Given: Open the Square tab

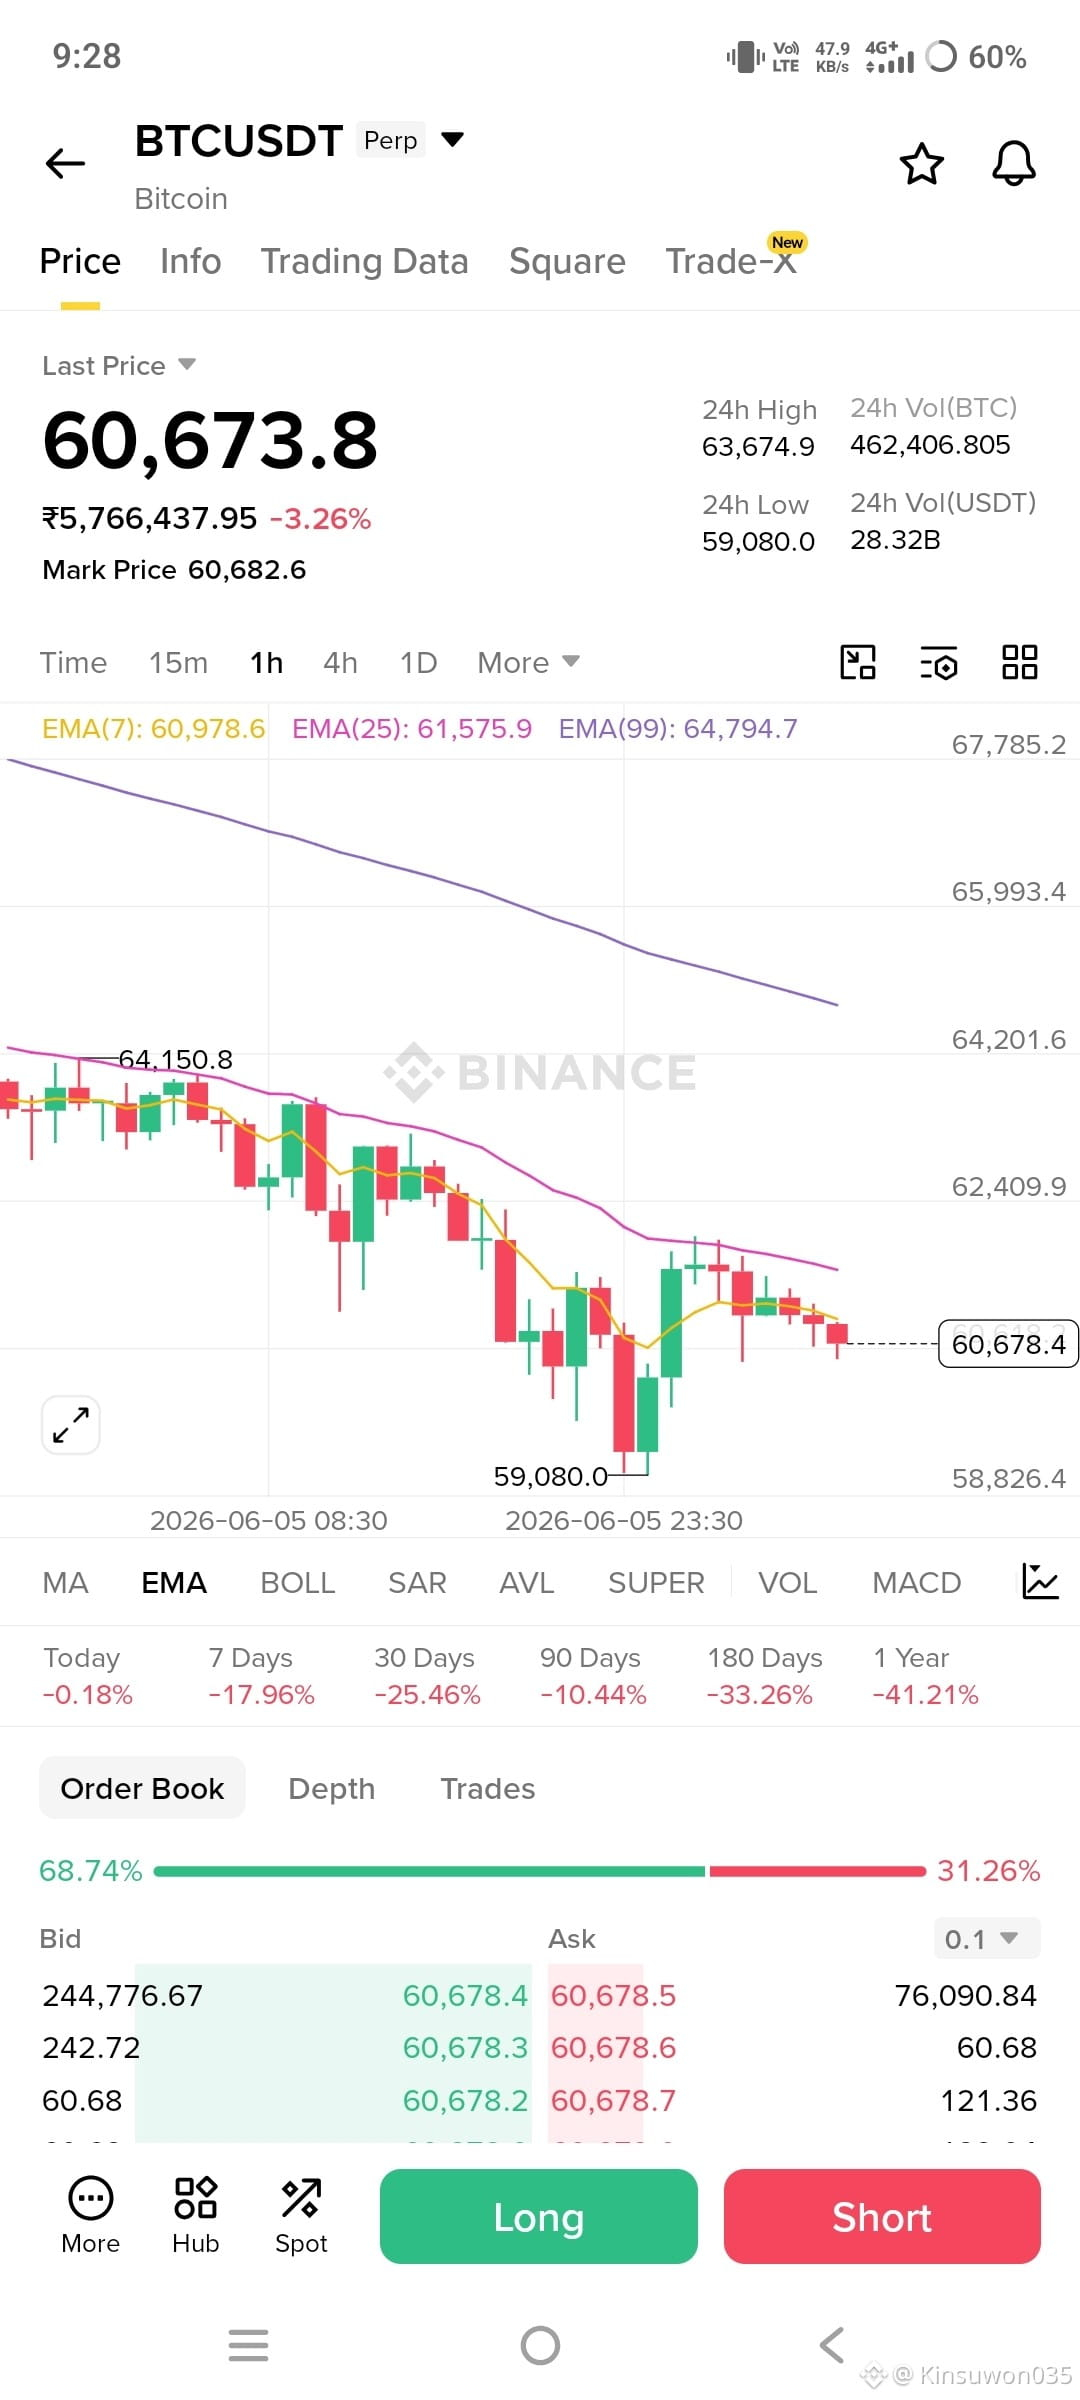Looking at the screenshot, I should (x=567, y=261).
